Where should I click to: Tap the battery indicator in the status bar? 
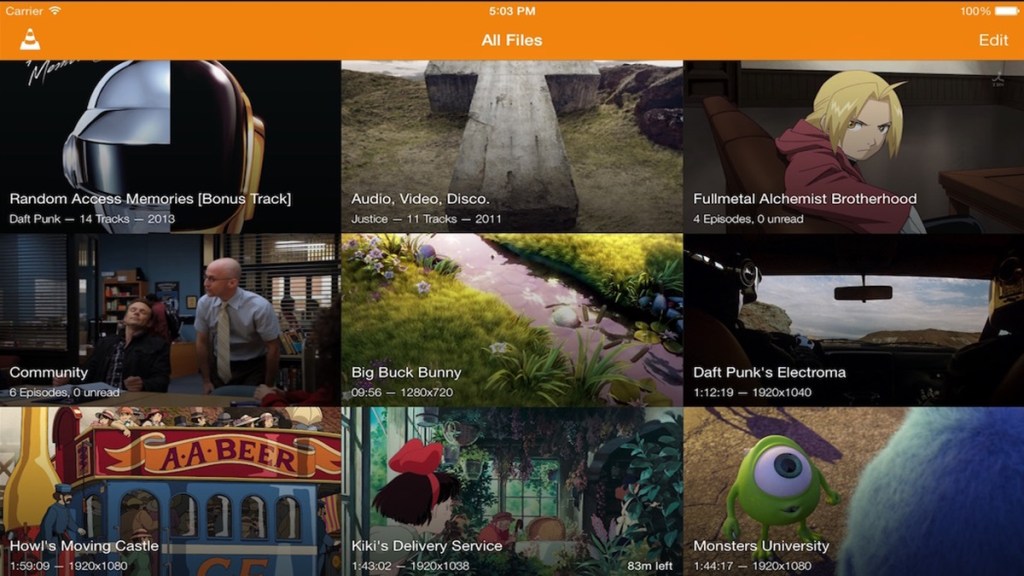click(x=1005, y=11)
